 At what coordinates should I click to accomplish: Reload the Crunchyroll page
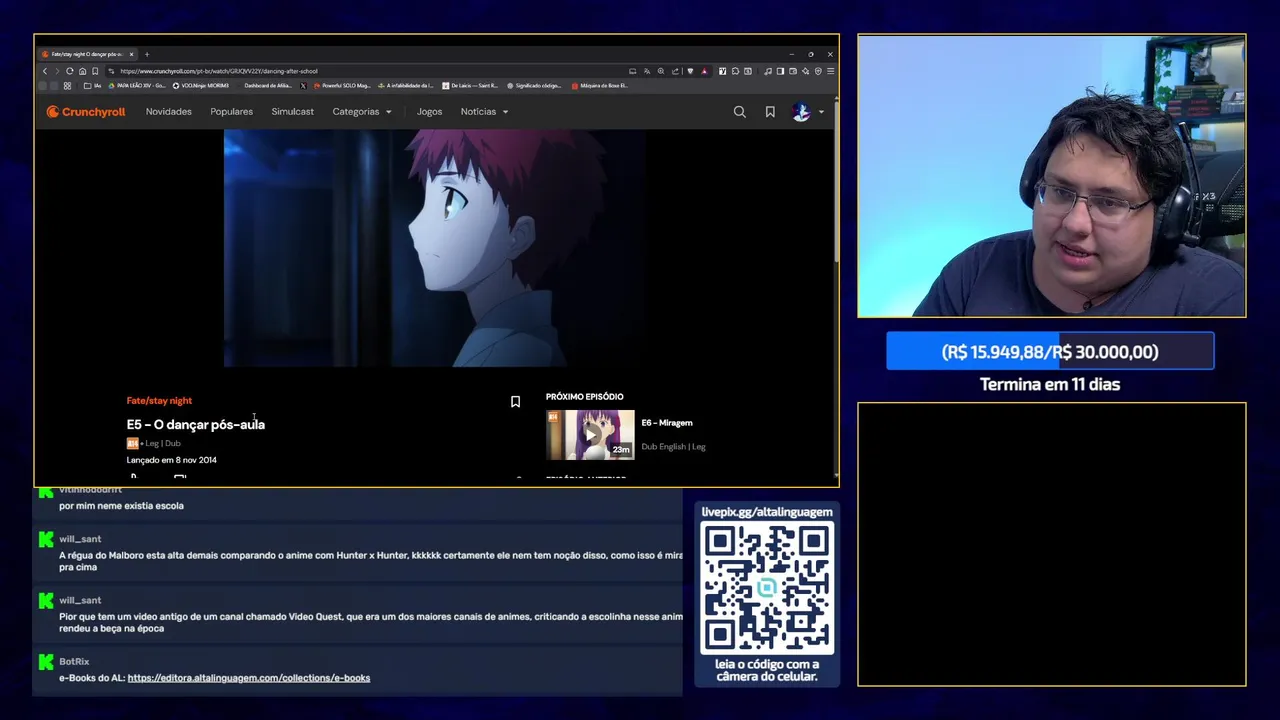click(x=69, y=71)
